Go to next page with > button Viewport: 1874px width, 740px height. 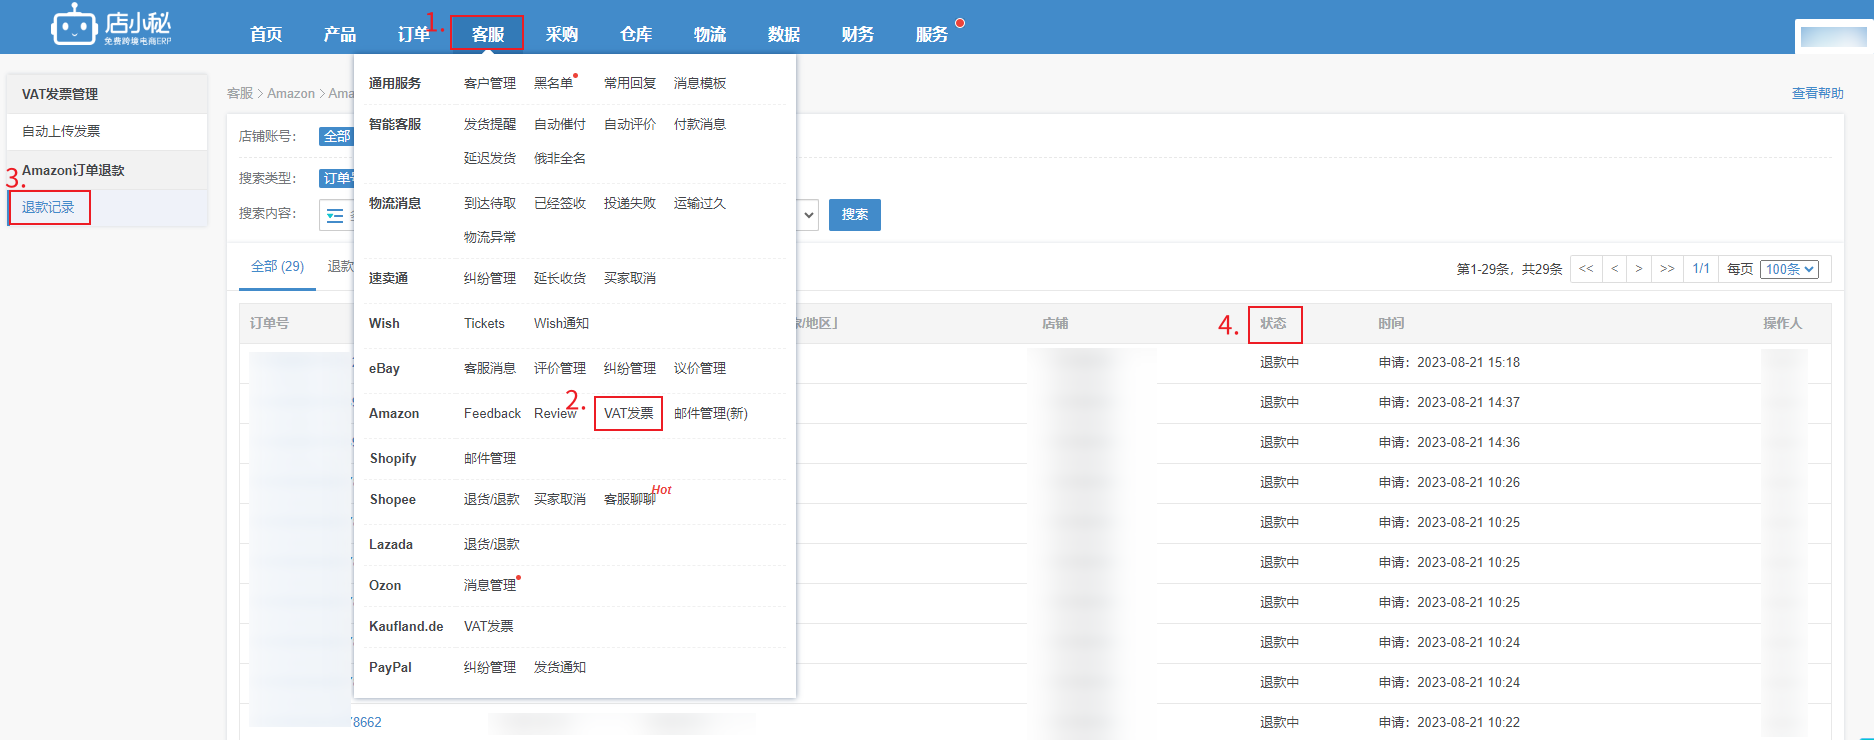click(x=1639, y=269)
